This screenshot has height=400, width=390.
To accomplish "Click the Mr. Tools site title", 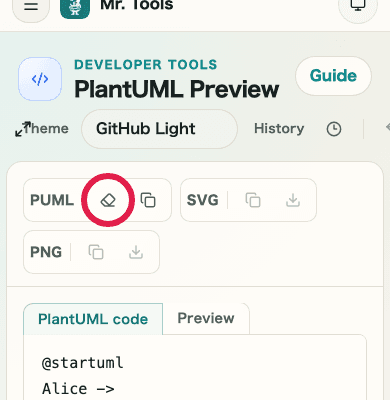I will (x=137, y=5).
